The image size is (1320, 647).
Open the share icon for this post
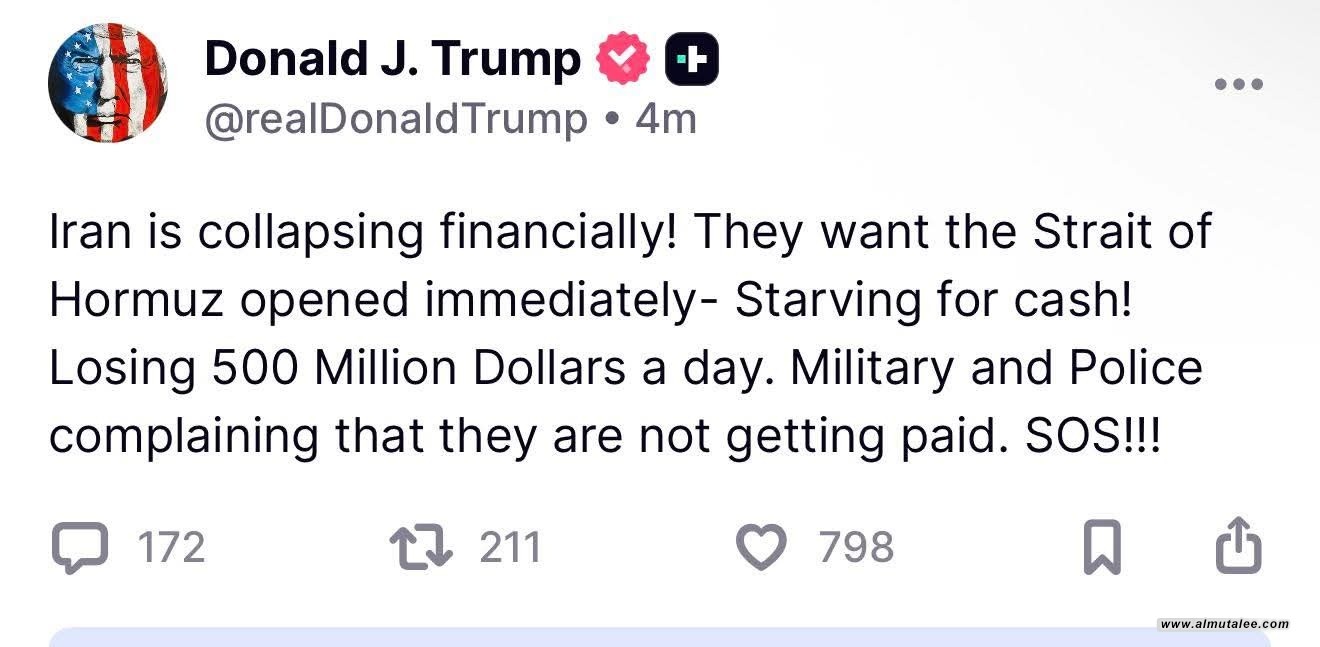point(1239,546)
